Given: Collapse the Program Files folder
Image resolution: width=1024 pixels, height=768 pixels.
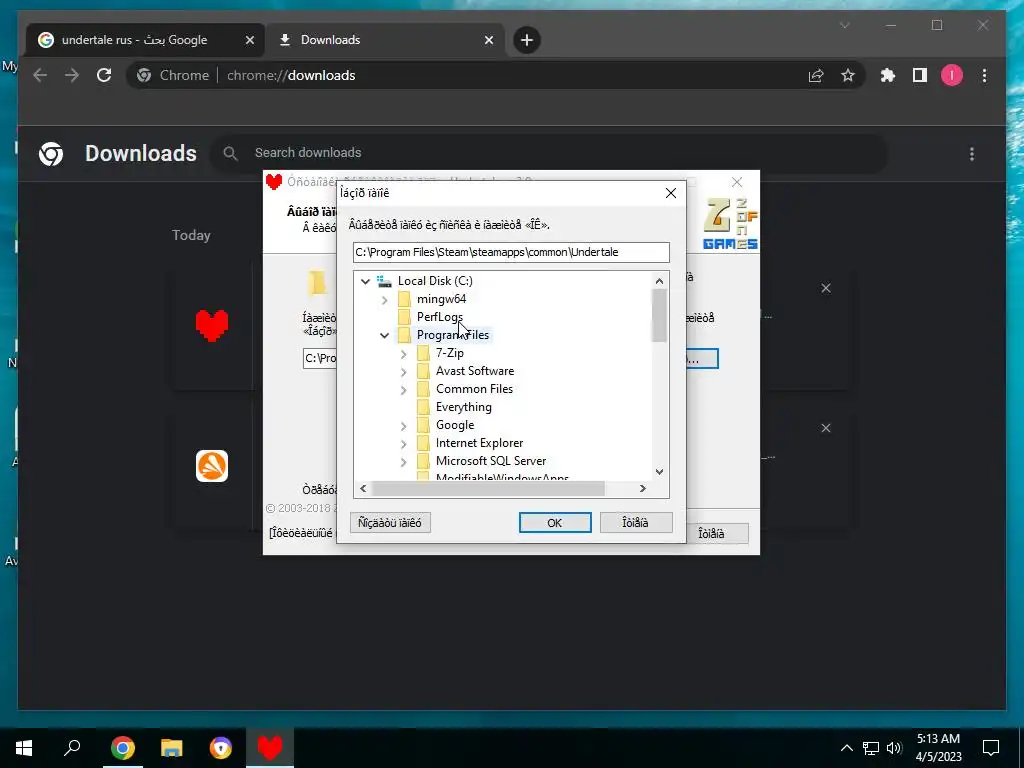Looking at the screenshot, I should point(384,336).
